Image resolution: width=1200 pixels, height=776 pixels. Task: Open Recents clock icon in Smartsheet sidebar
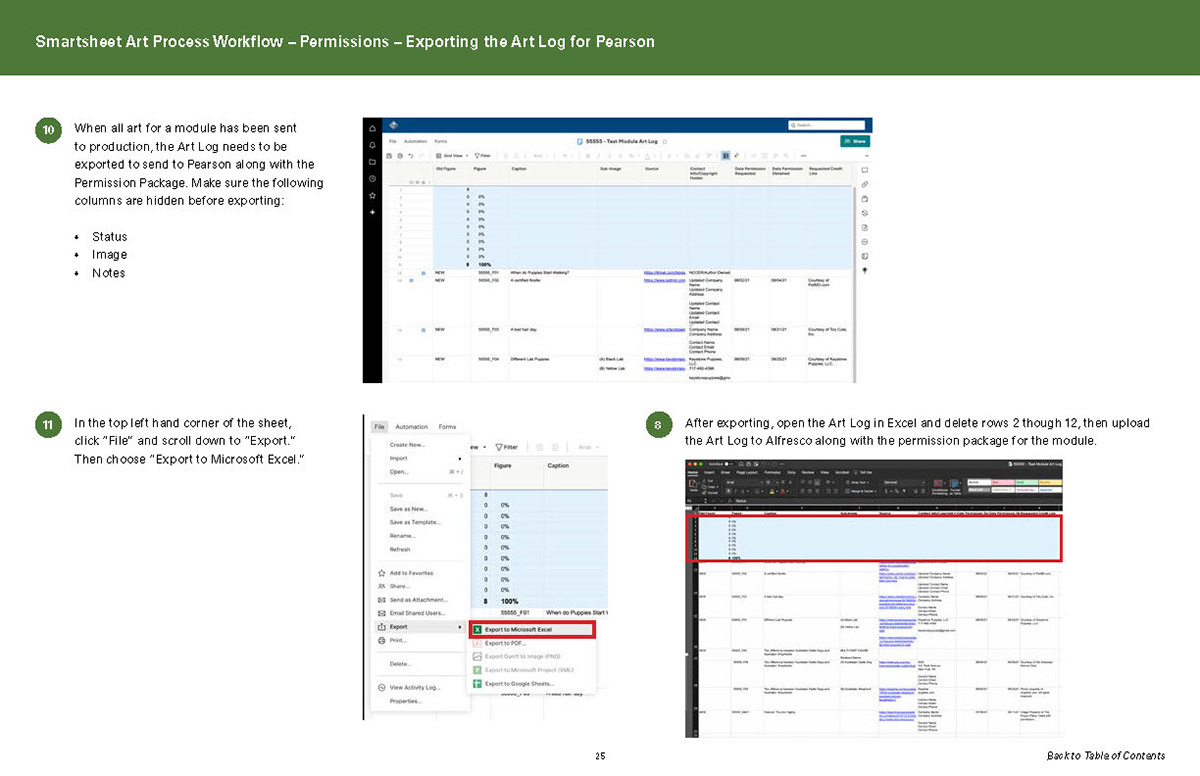click(373, 179)
